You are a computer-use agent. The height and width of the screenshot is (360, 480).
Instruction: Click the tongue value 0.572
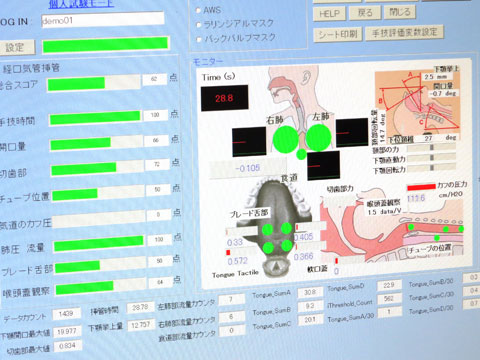238,261
